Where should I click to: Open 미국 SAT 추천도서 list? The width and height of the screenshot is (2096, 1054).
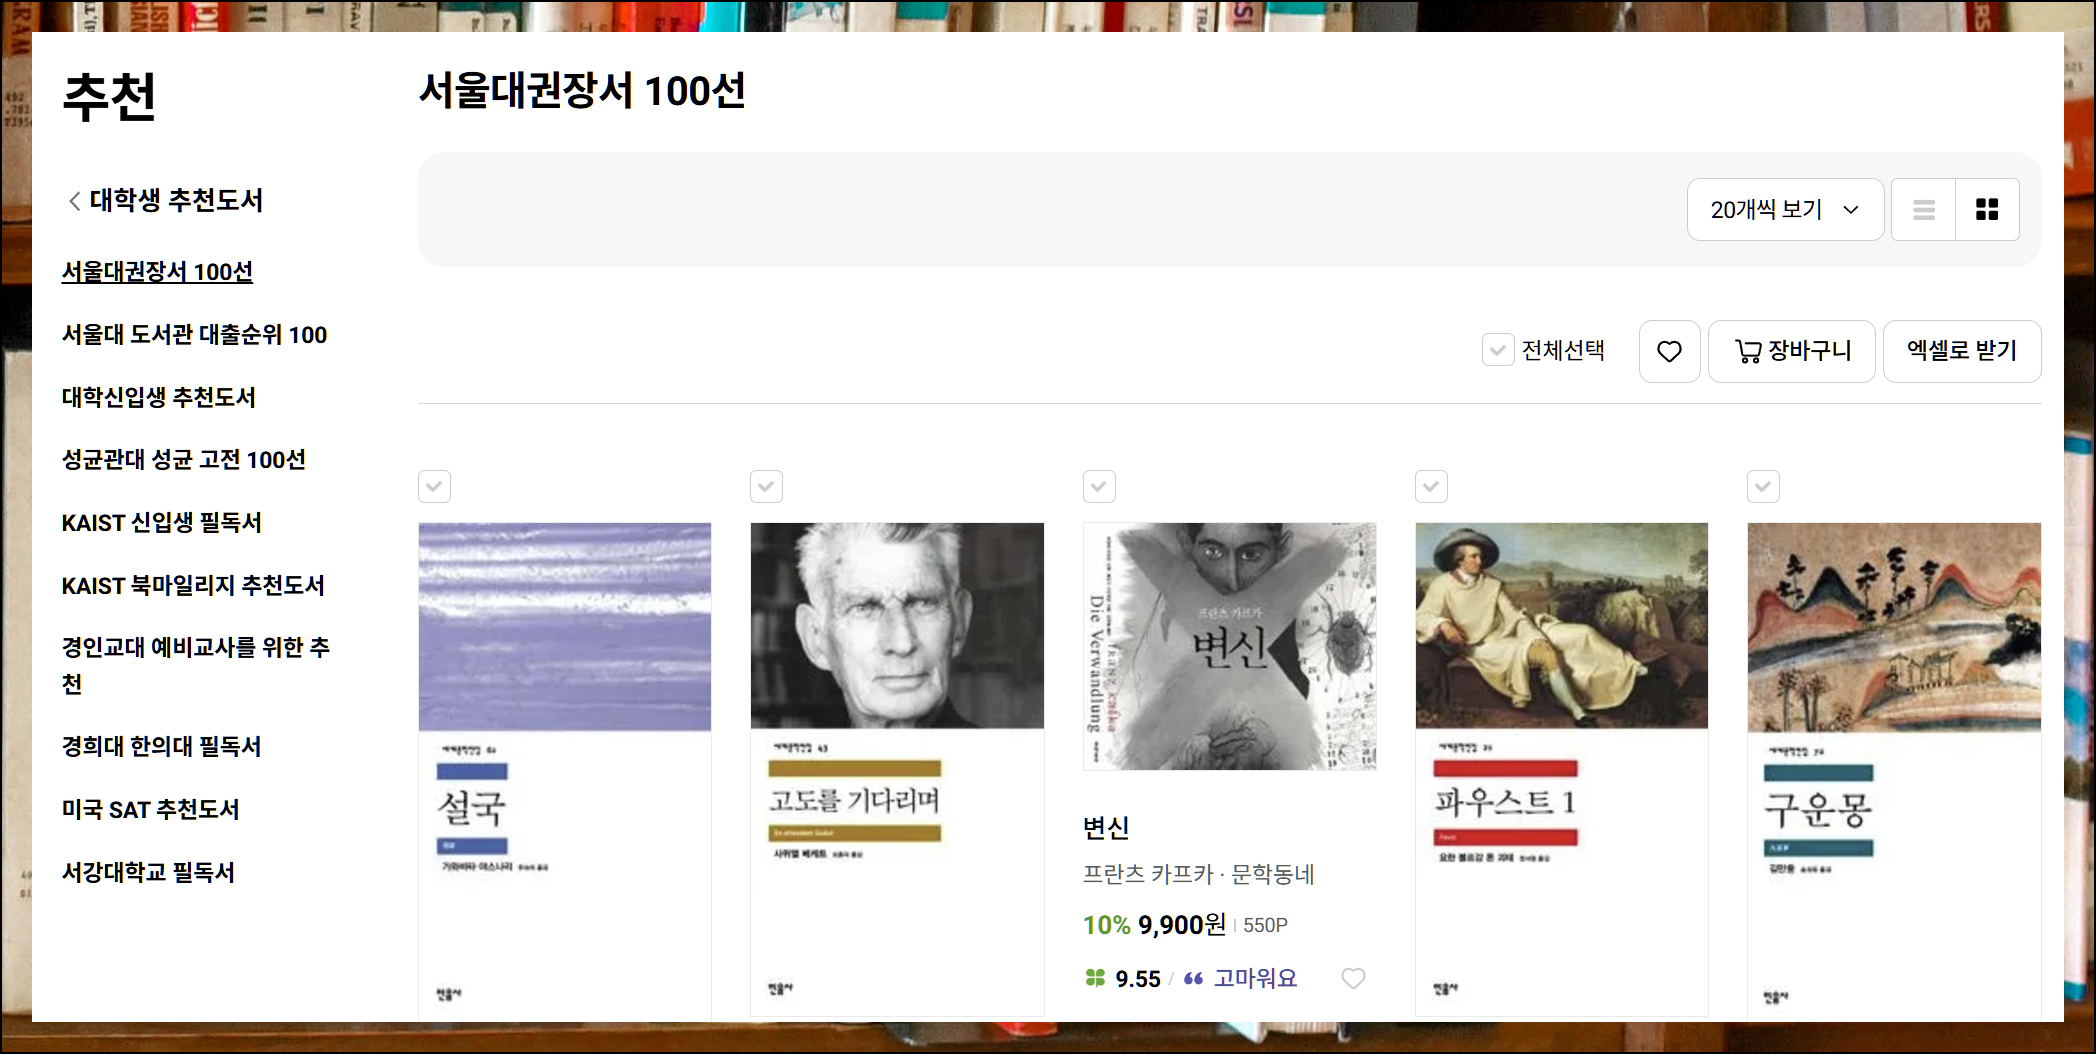point(150,810)
